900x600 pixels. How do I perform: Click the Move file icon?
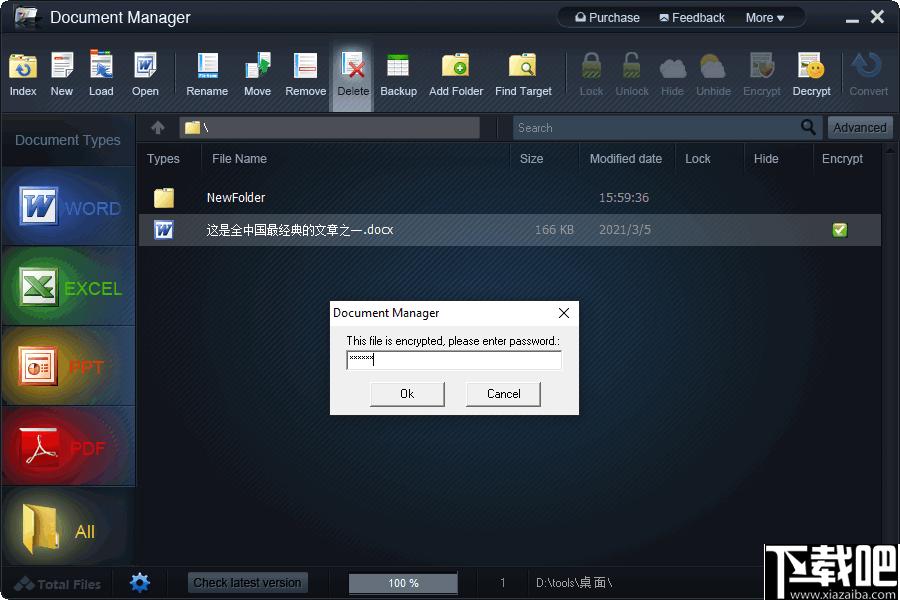pyautogui.click(x=258, y=65)
